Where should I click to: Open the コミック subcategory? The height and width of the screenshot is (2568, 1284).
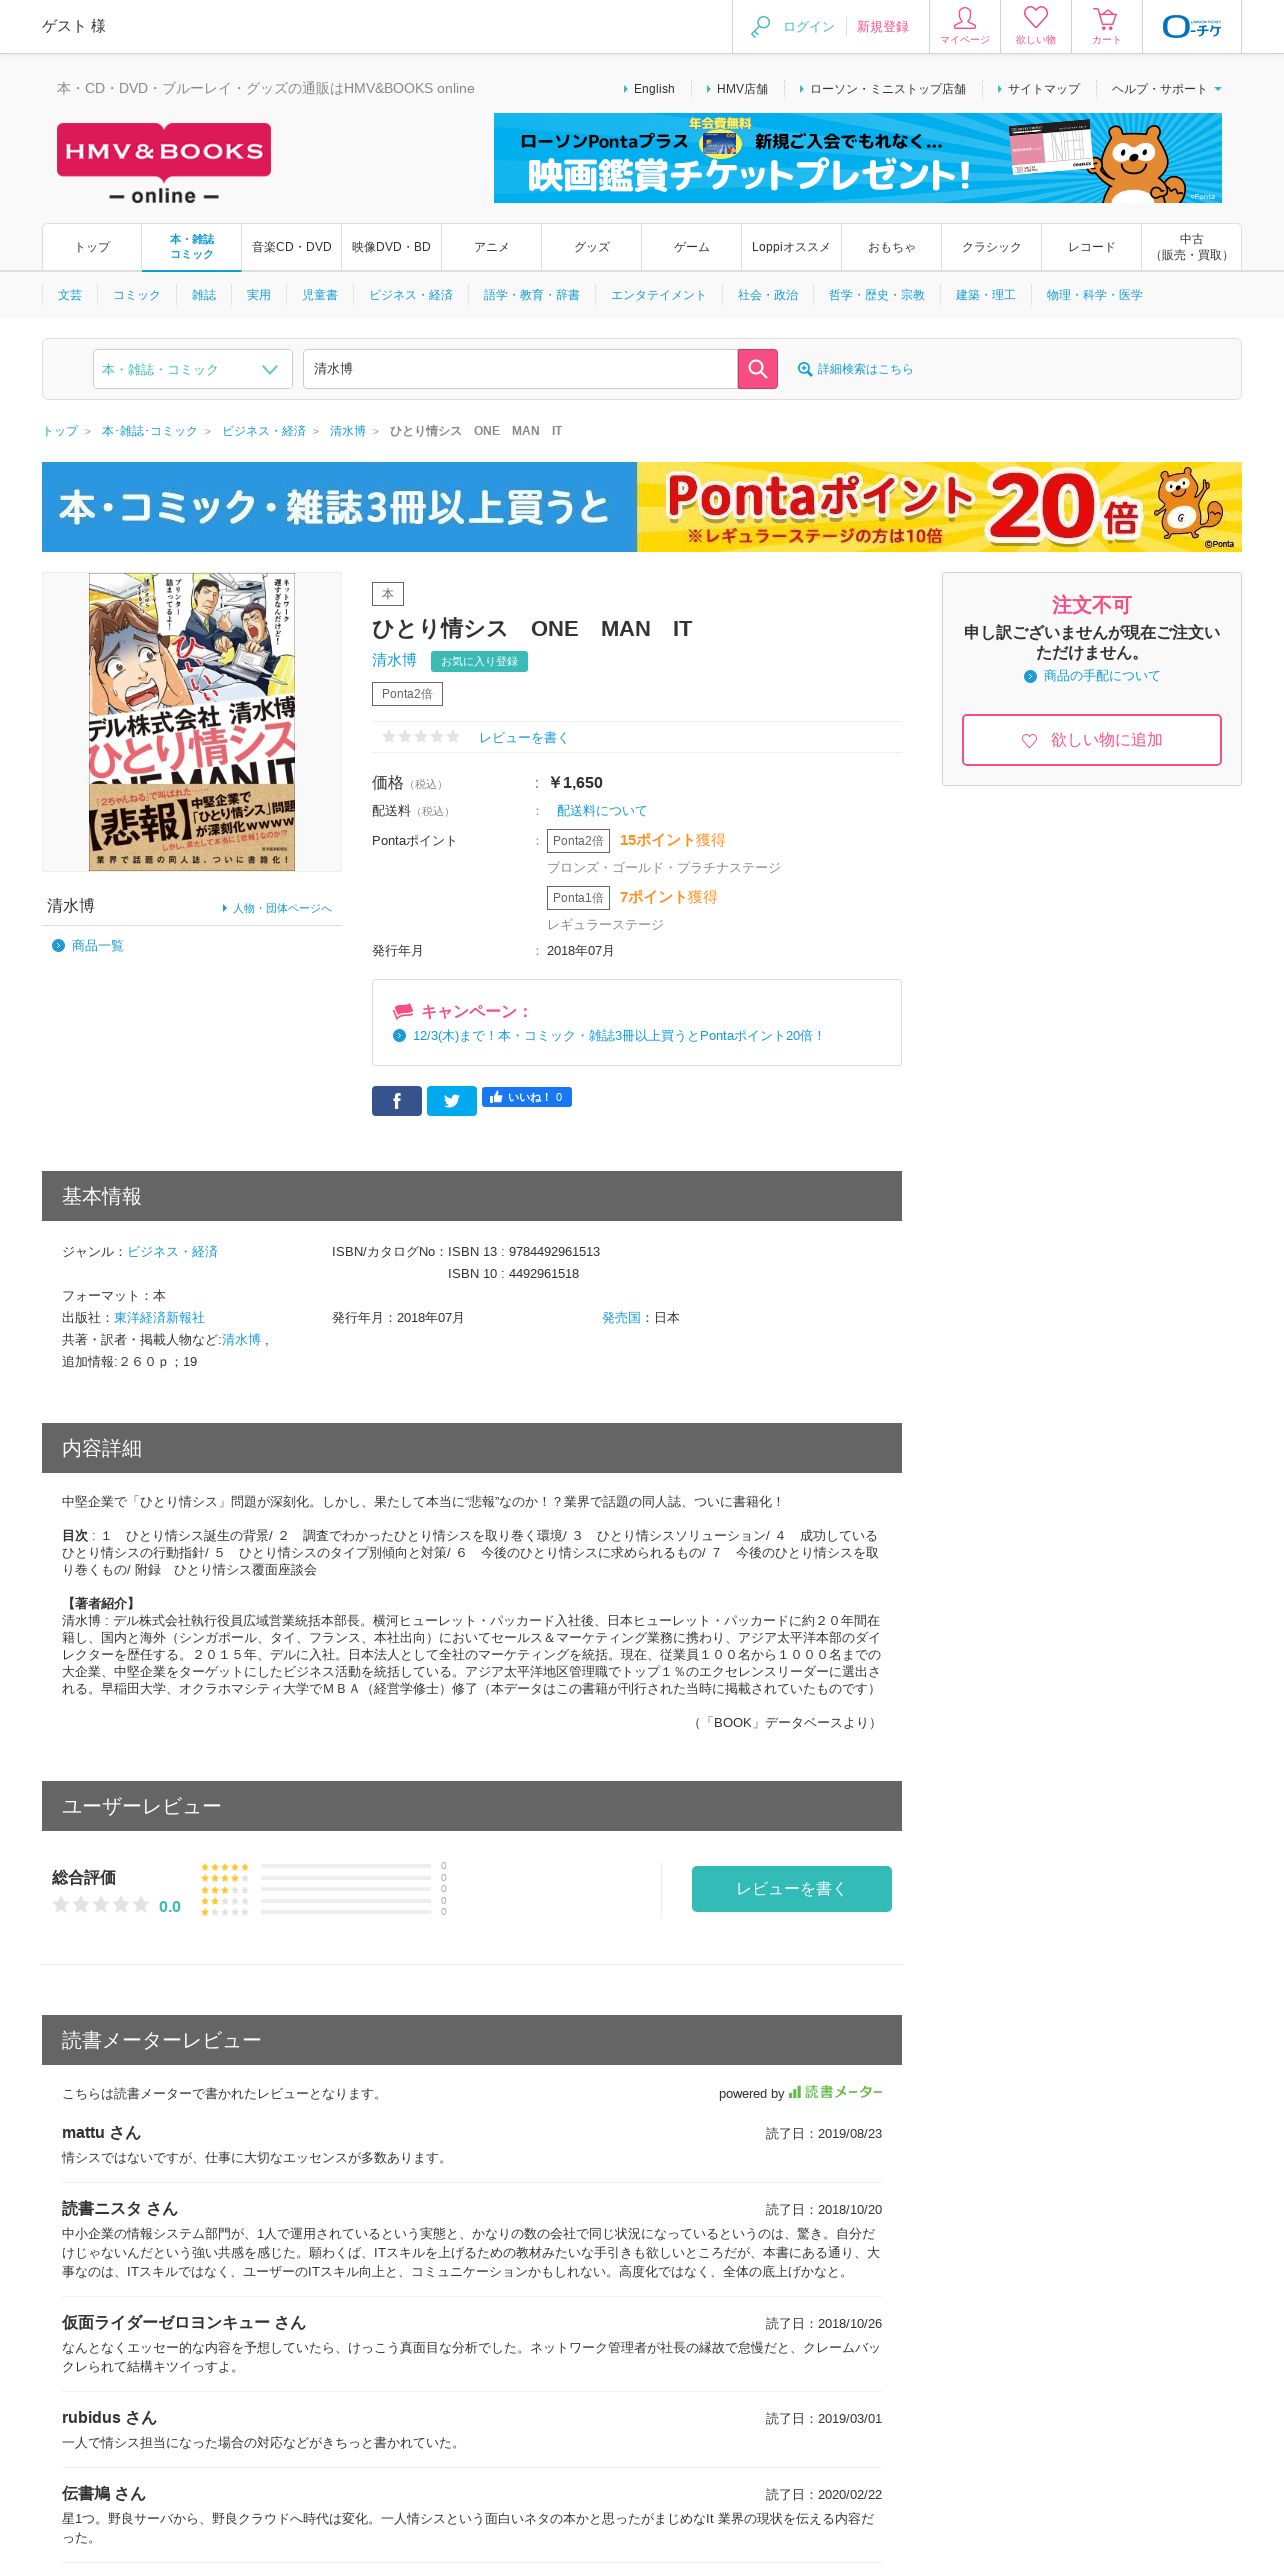[137, 295]
